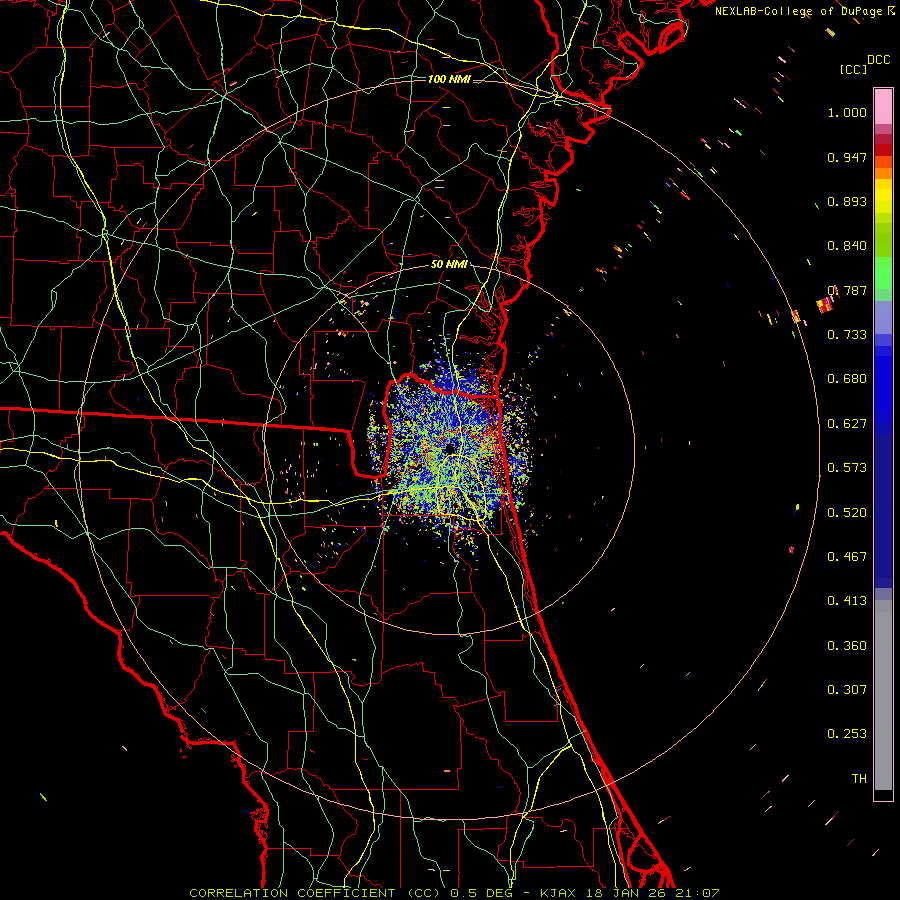The image size is (900, 900).
Task: Click the 0.467 legend value
Action: [x=847, y=557]
